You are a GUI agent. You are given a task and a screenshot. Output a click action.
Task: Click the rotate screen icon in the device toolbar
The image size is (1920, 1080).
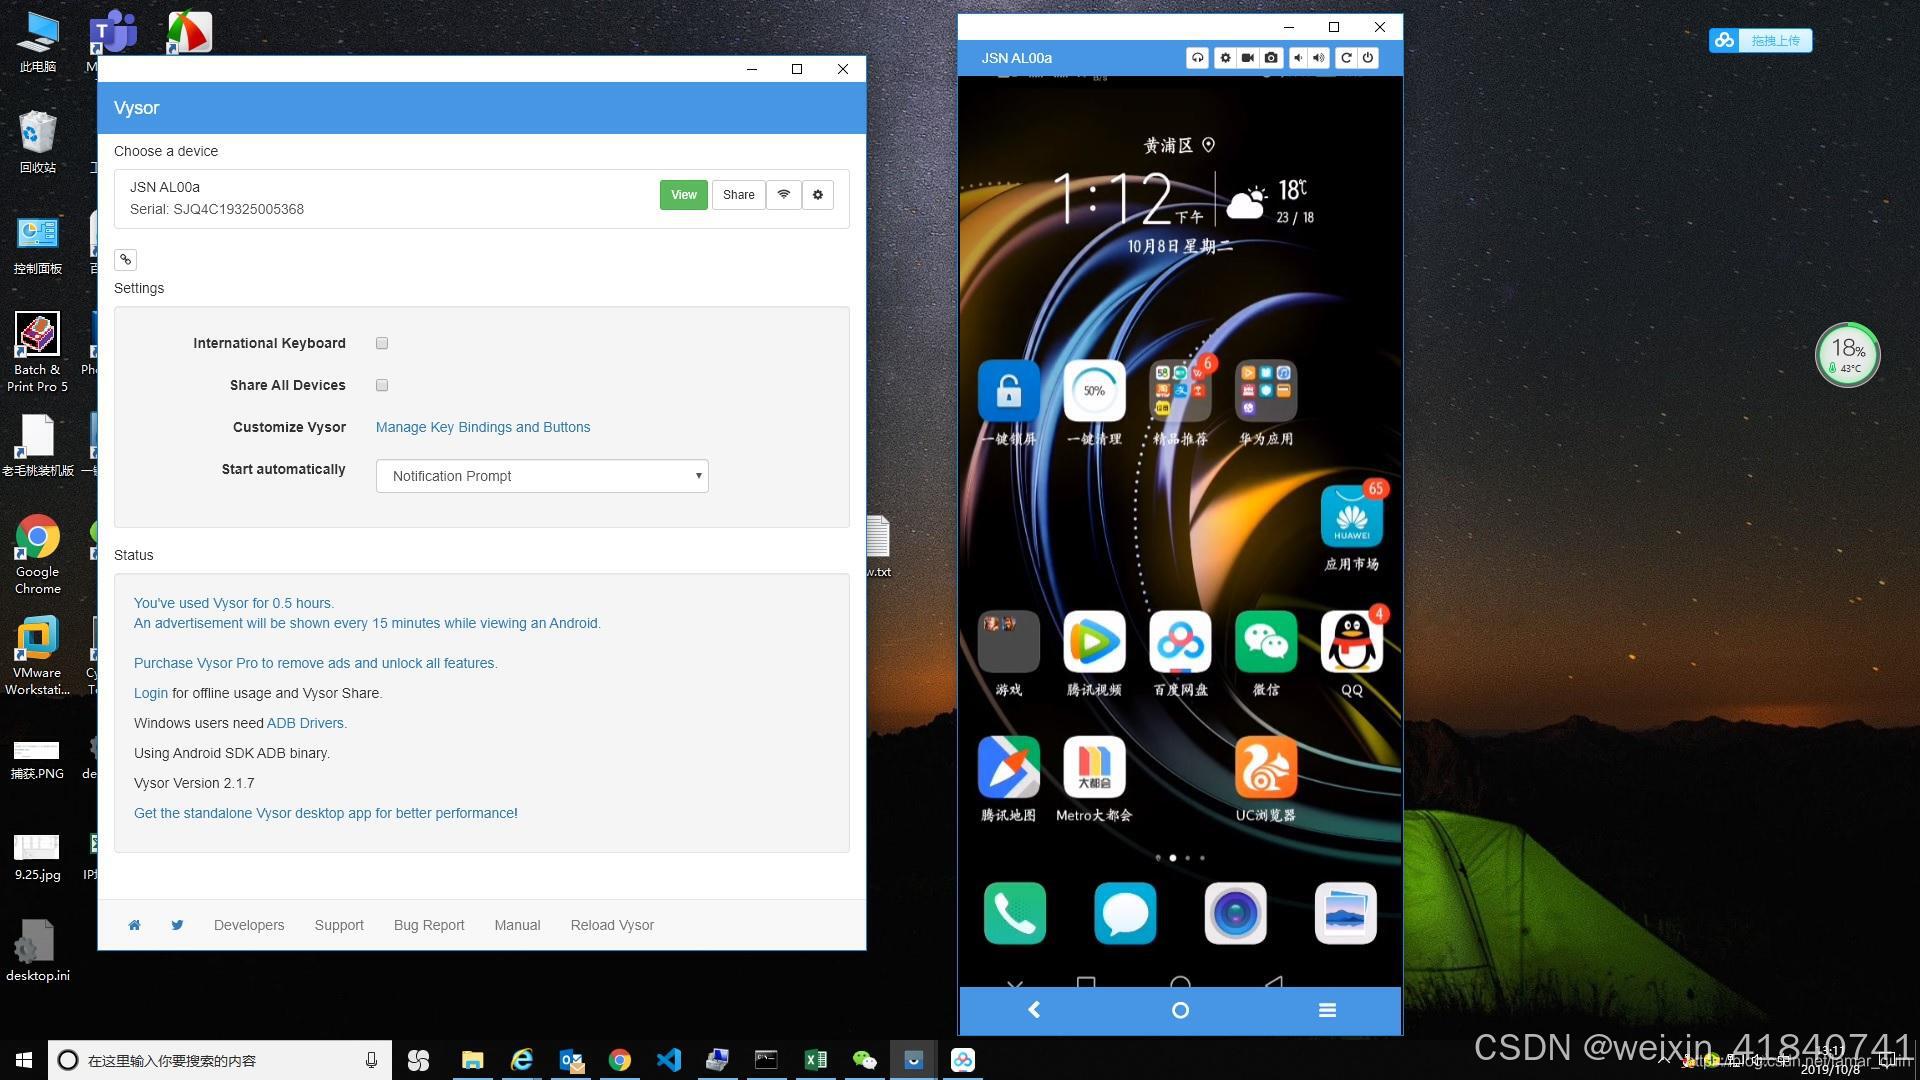pyautogui.click(x=1346, y=58)
